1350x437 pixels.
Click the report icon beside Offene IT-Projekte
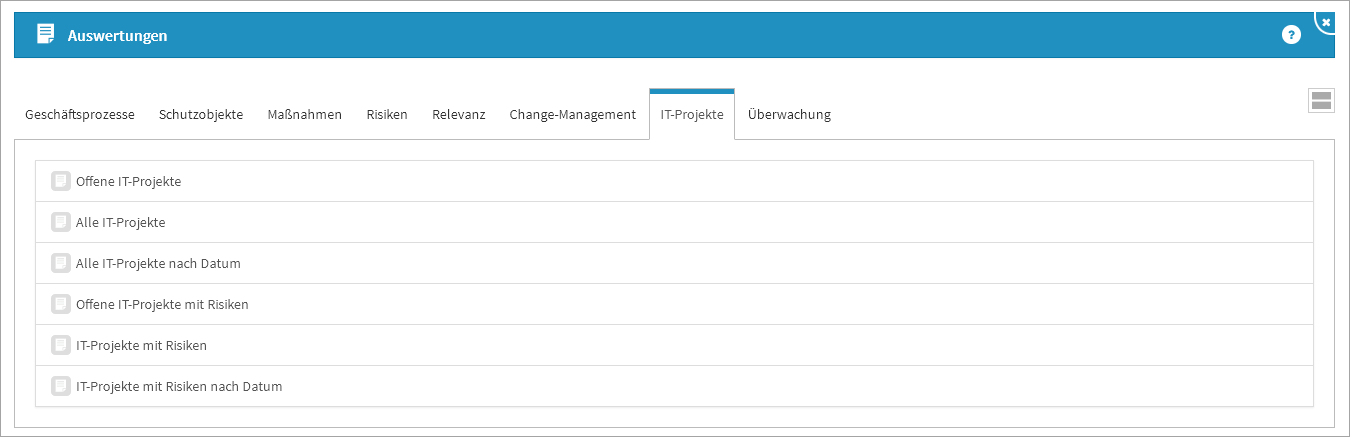coord(61,181)
